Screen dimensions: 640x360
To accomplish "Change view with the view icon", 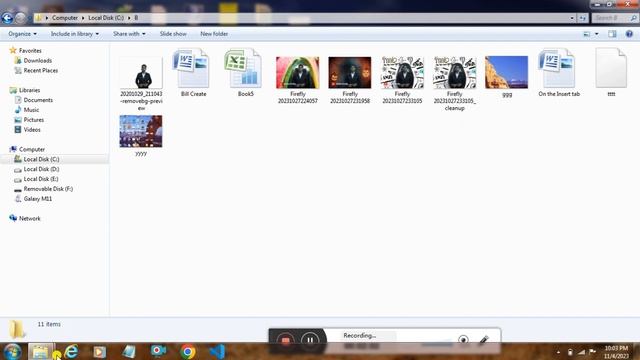I will (x=587, y=34).
